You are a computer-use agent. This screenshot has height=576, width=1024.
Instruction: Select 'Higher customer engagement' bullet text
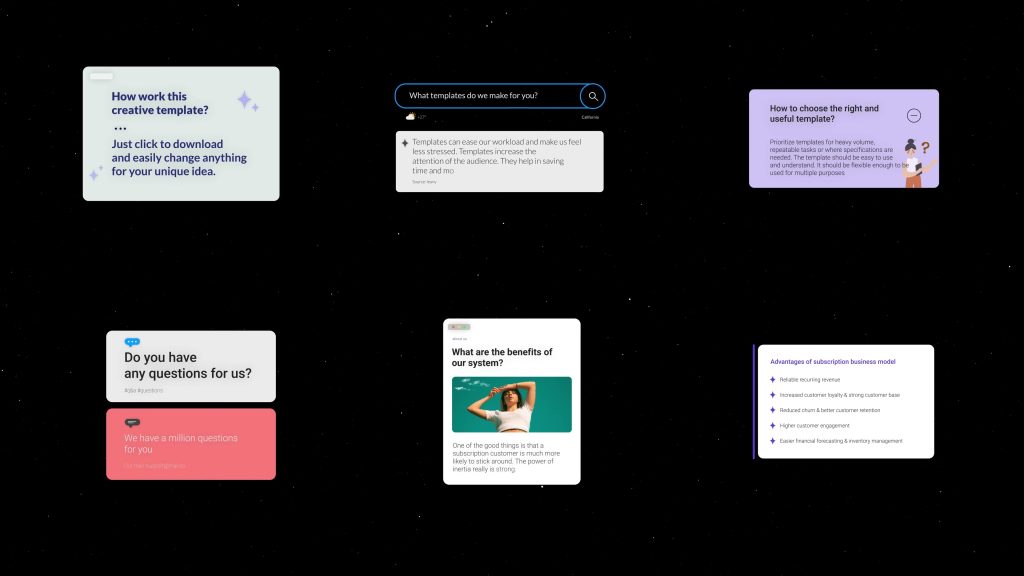tap(814, 426)
